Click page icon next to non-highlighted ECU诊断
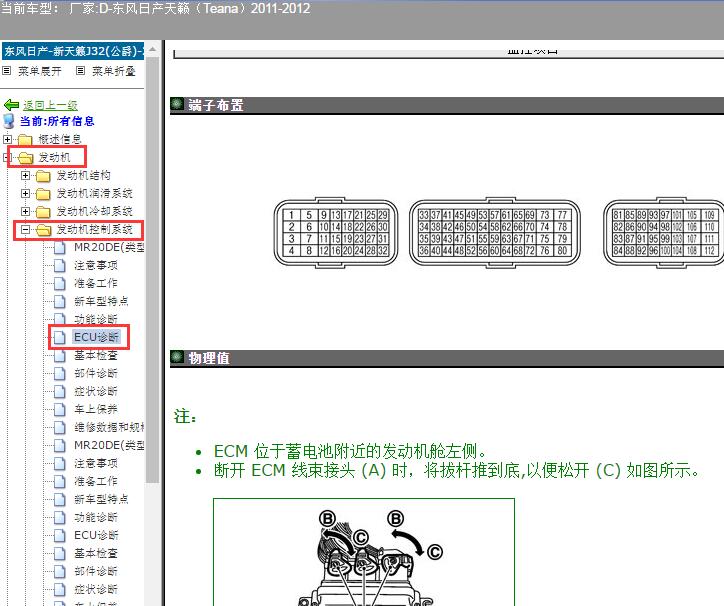Screen dimensions: 724x606 tap(60, 536)
